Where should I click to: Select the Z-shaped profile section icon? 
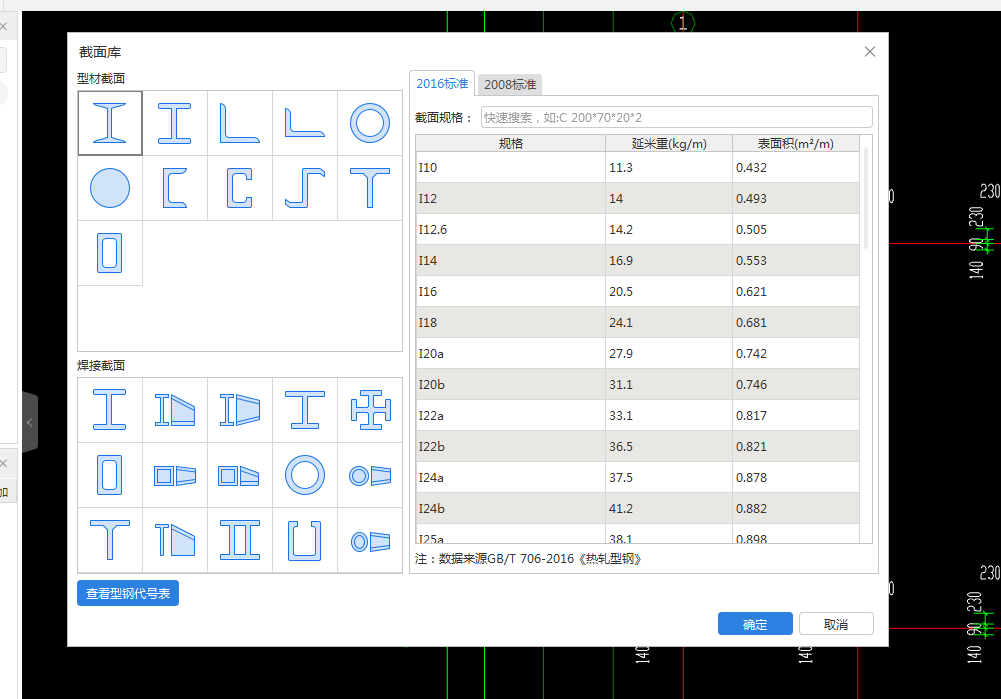point(305,188)
